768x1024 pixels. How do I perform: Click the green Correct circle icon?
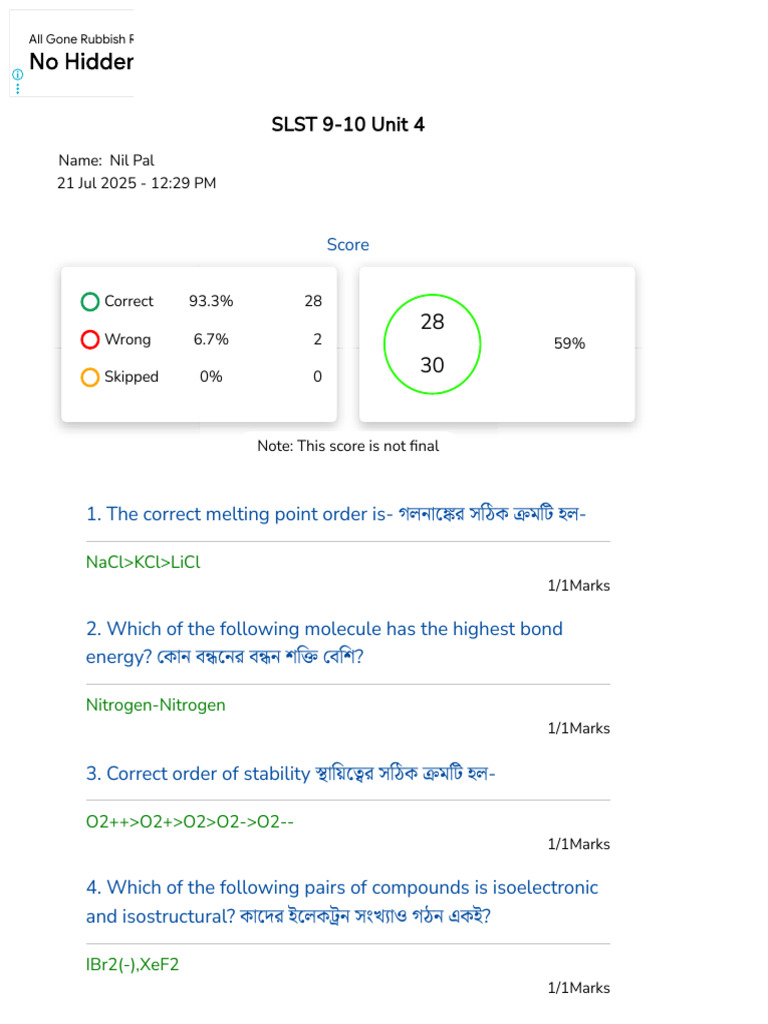pyautogui.click(x=90, y=302)
